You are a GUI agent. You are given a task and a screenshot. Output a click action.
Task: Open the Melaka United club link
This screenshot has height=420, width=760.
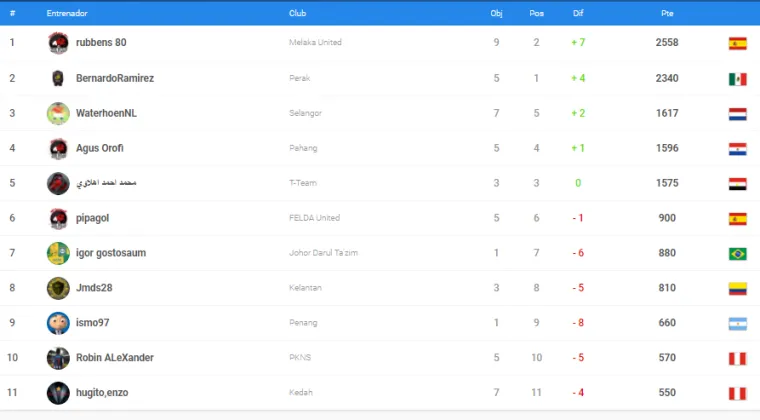coord(315,43)
